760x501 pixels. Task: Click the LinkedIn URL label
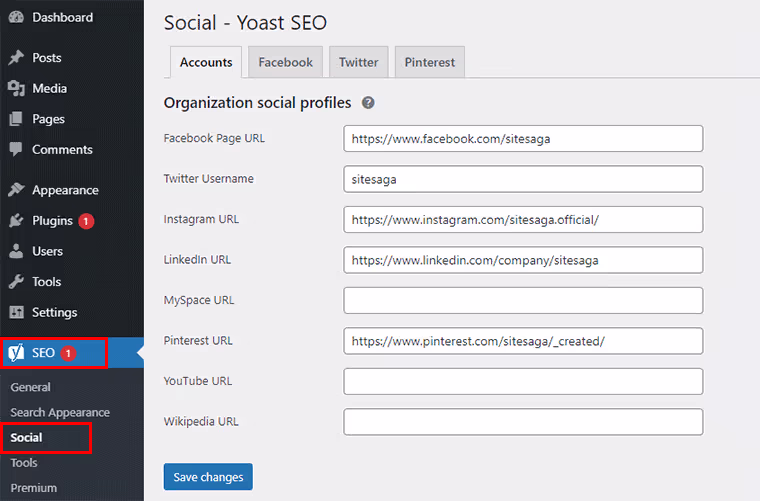point(197,259)
